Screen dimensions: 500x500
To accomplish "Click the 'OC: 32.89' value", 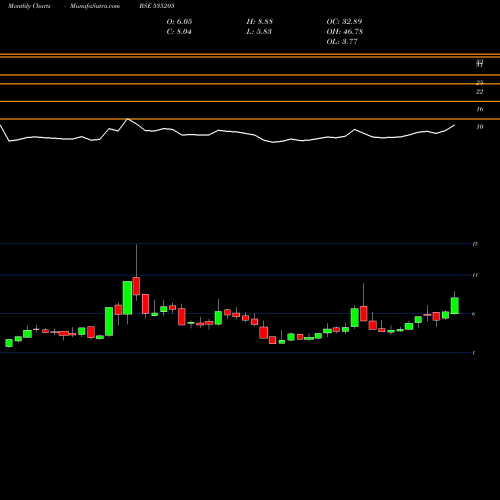I will pyautogui.click(x=344, y=22).
